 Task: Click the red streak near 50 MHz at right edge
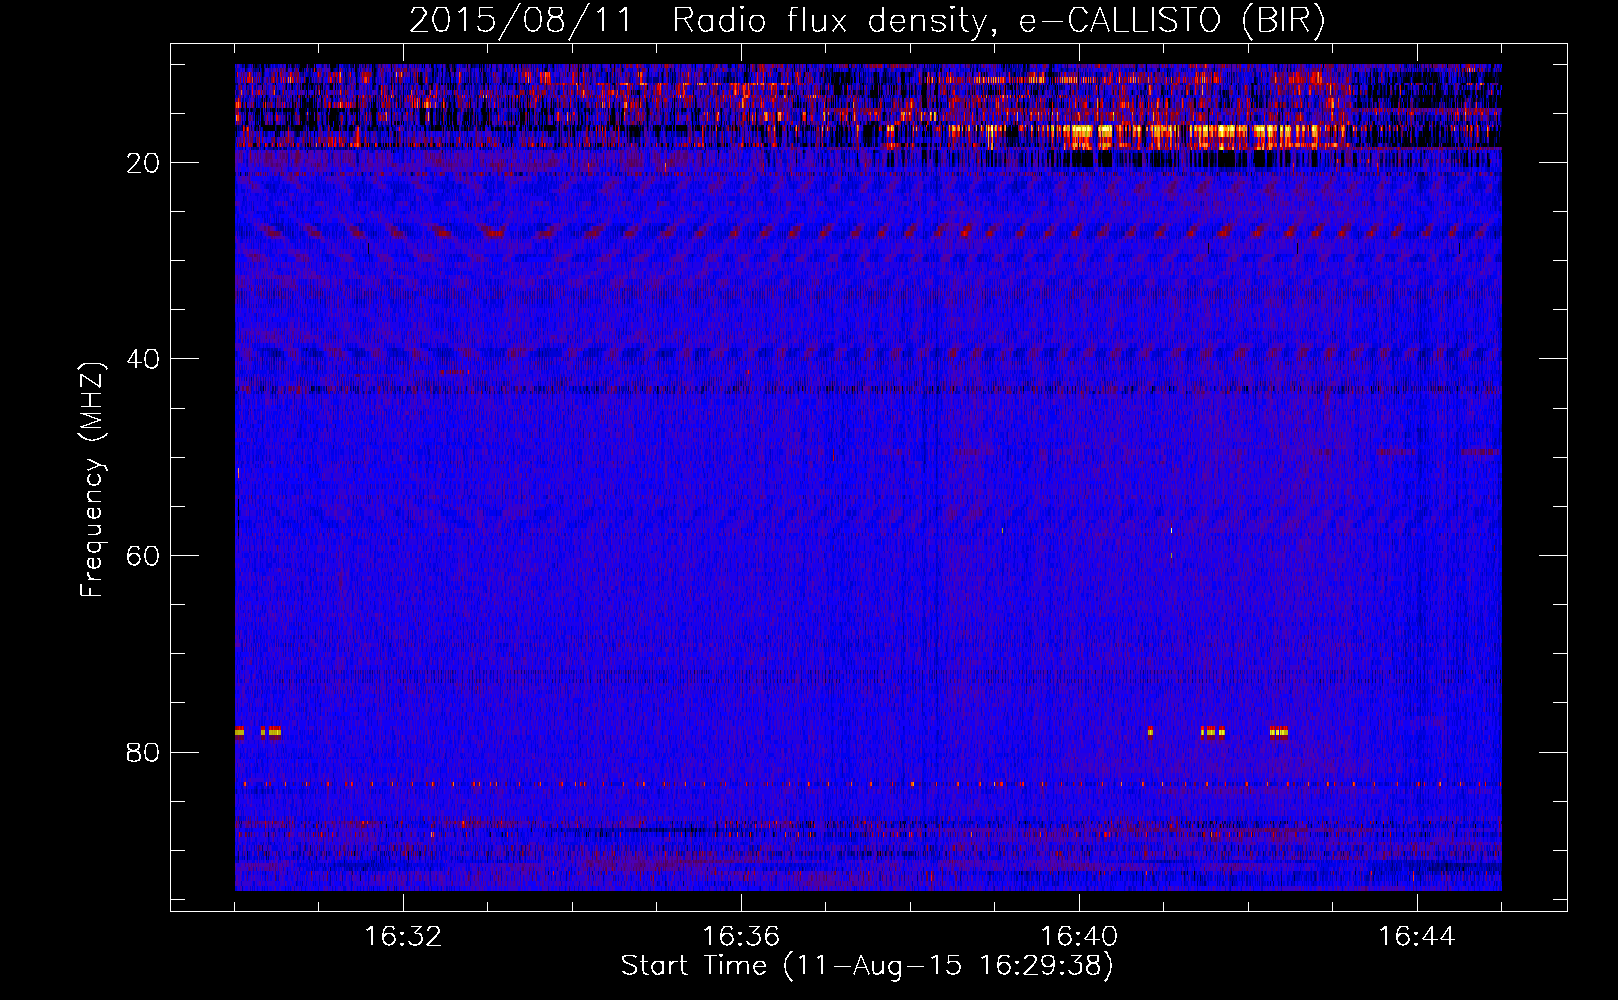coord(1480,453)
